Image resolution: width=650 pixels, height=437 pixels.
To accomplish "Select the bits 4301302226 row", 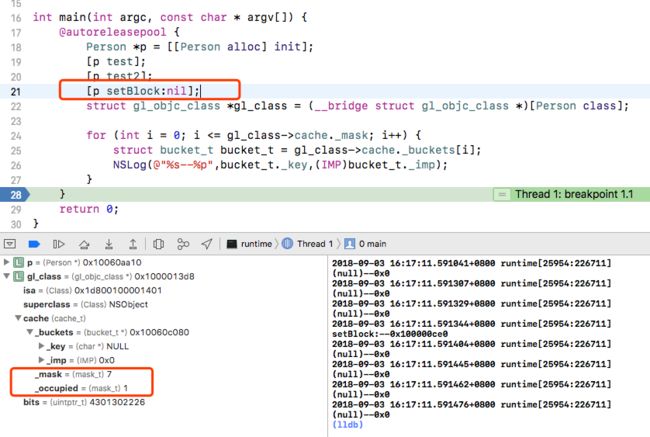I will pyautogui.click(x=84, y=402).
